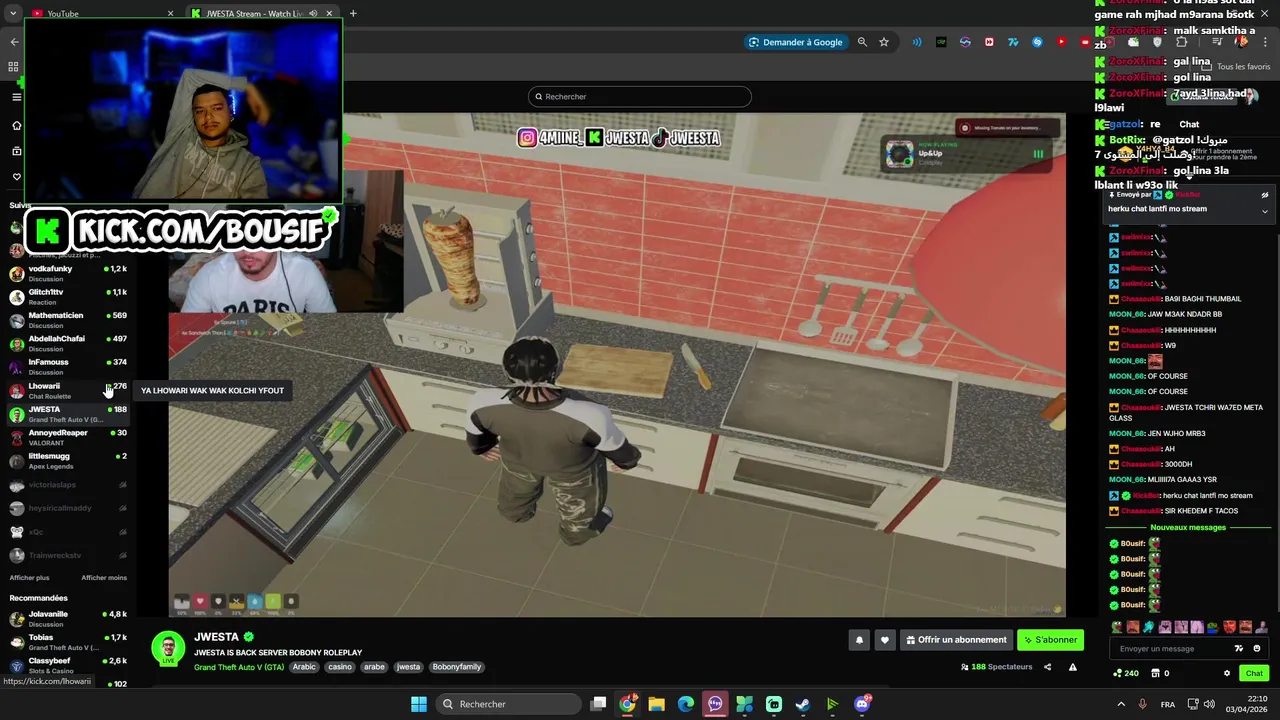Image resolution: width=1280 pixels, height=720 pixels.
Task: Open Lhowarii channel in sidebar
Action: tap(68, 390)
